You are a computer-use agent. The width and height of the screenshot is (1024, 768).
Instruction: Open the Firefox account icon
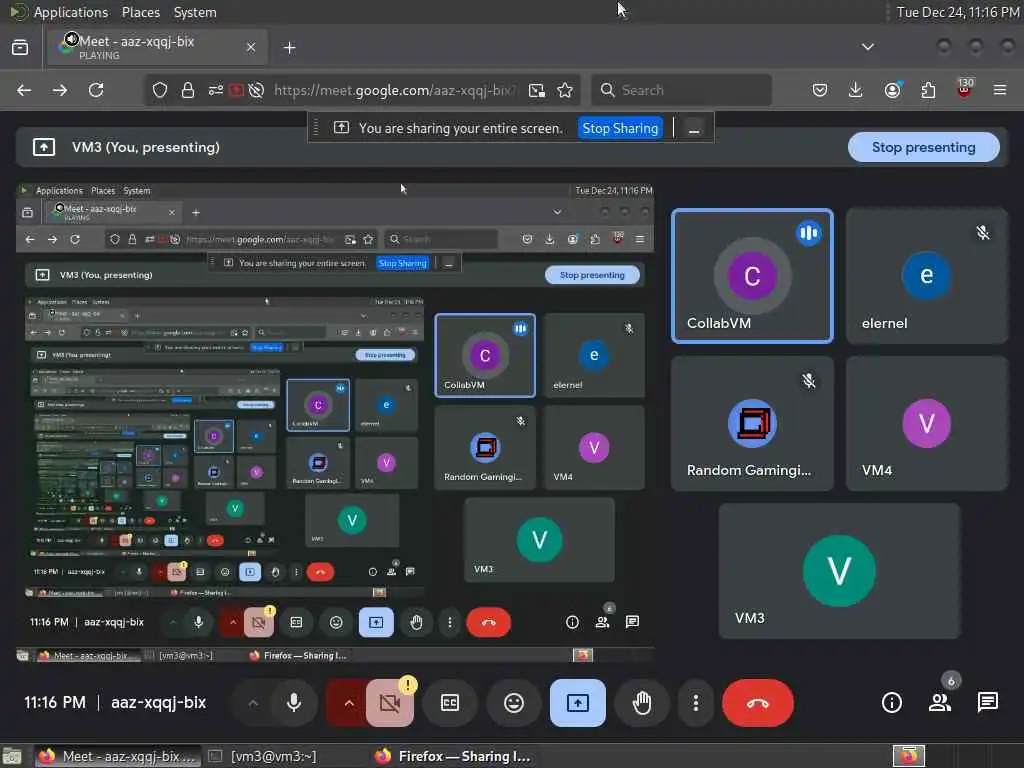point(893,90)
